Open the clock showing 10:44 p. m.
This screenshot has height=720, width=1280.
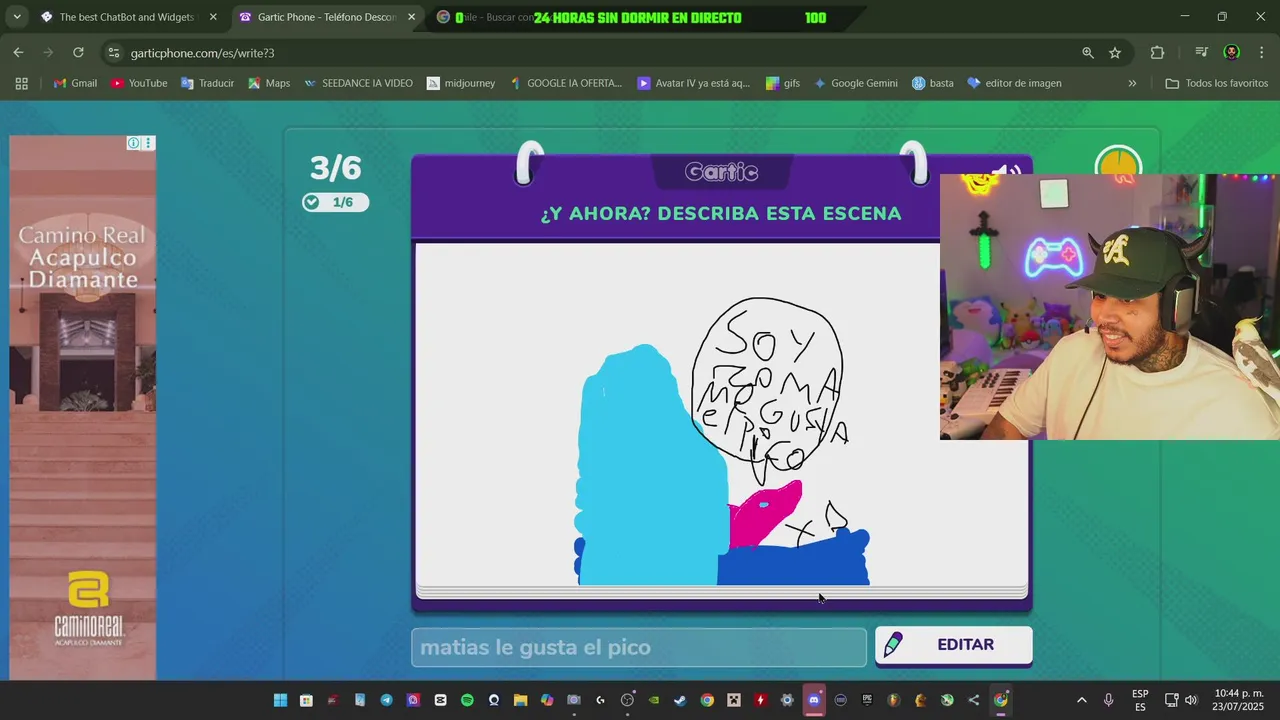point(1239,700)
